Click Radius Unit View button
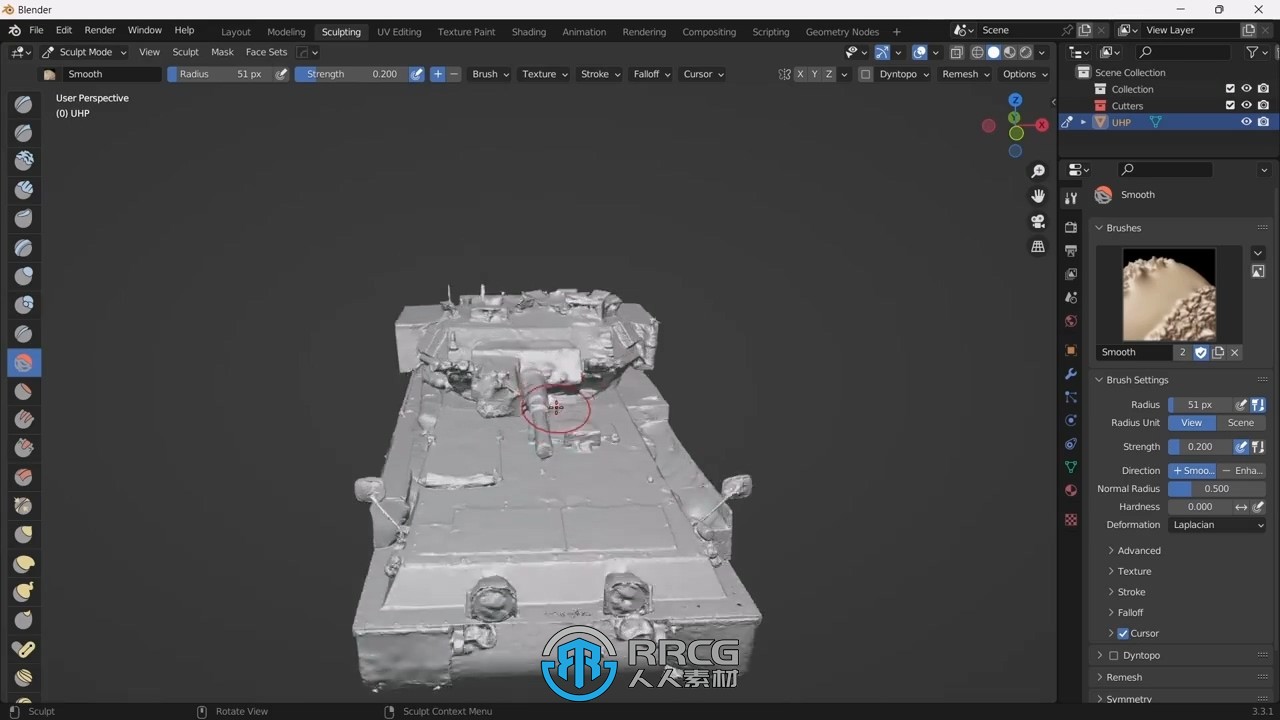This screenshot has height=720, width=1280. [1192, 422]
